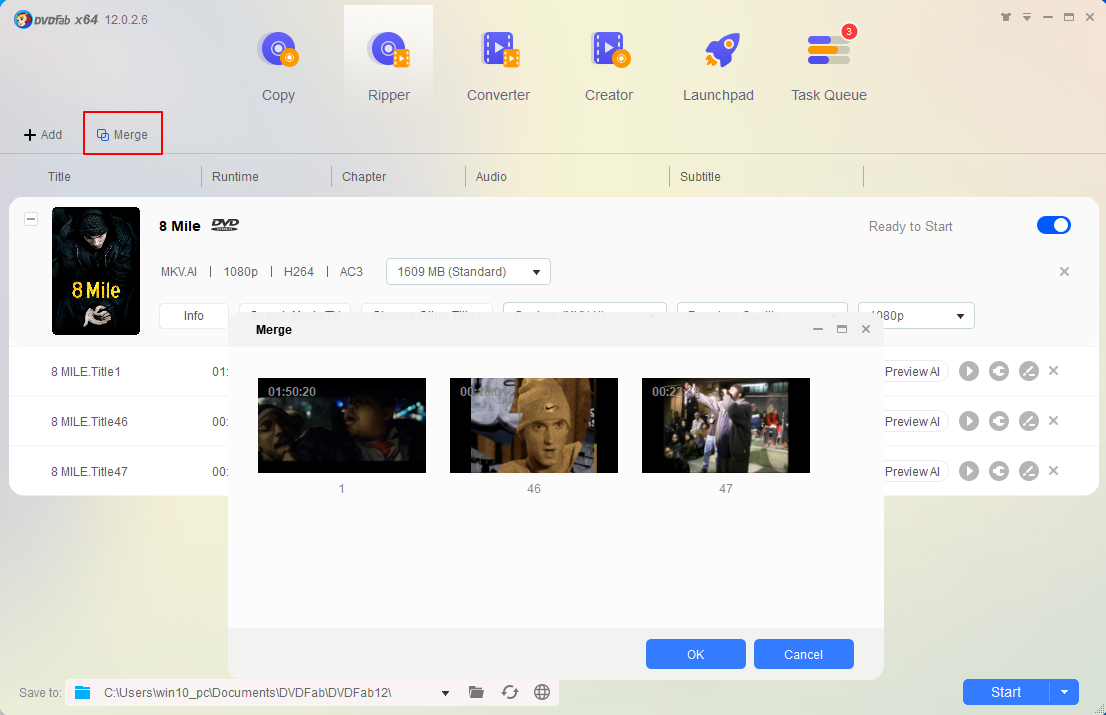Open video edit icon for 8 MILE.Title1
This screenshot has height=715, width=1106.
click(x=1029, y=371)
